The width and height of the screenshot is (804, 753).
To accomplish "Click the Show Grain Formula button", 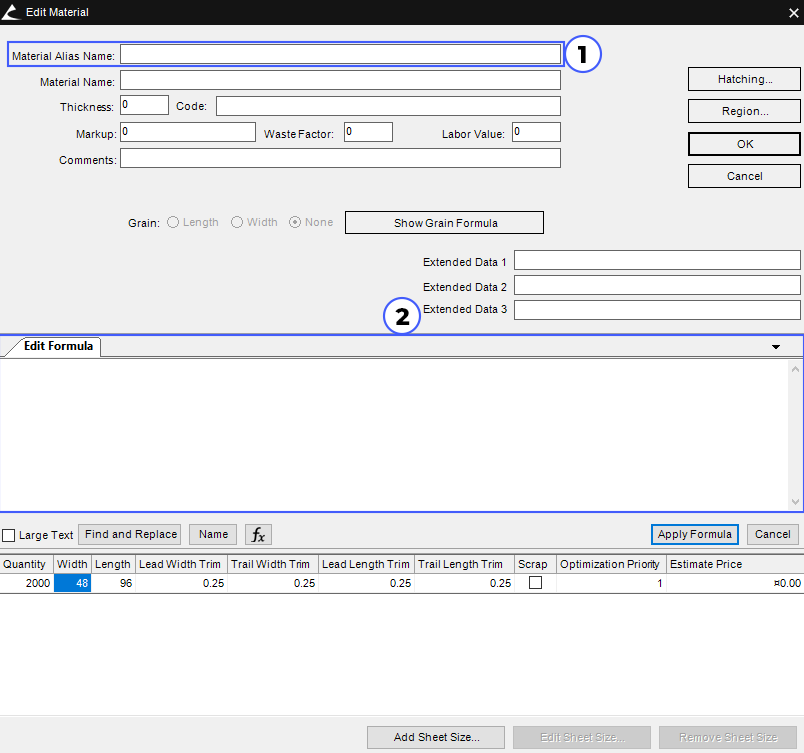I will click(x=444, y=222).
